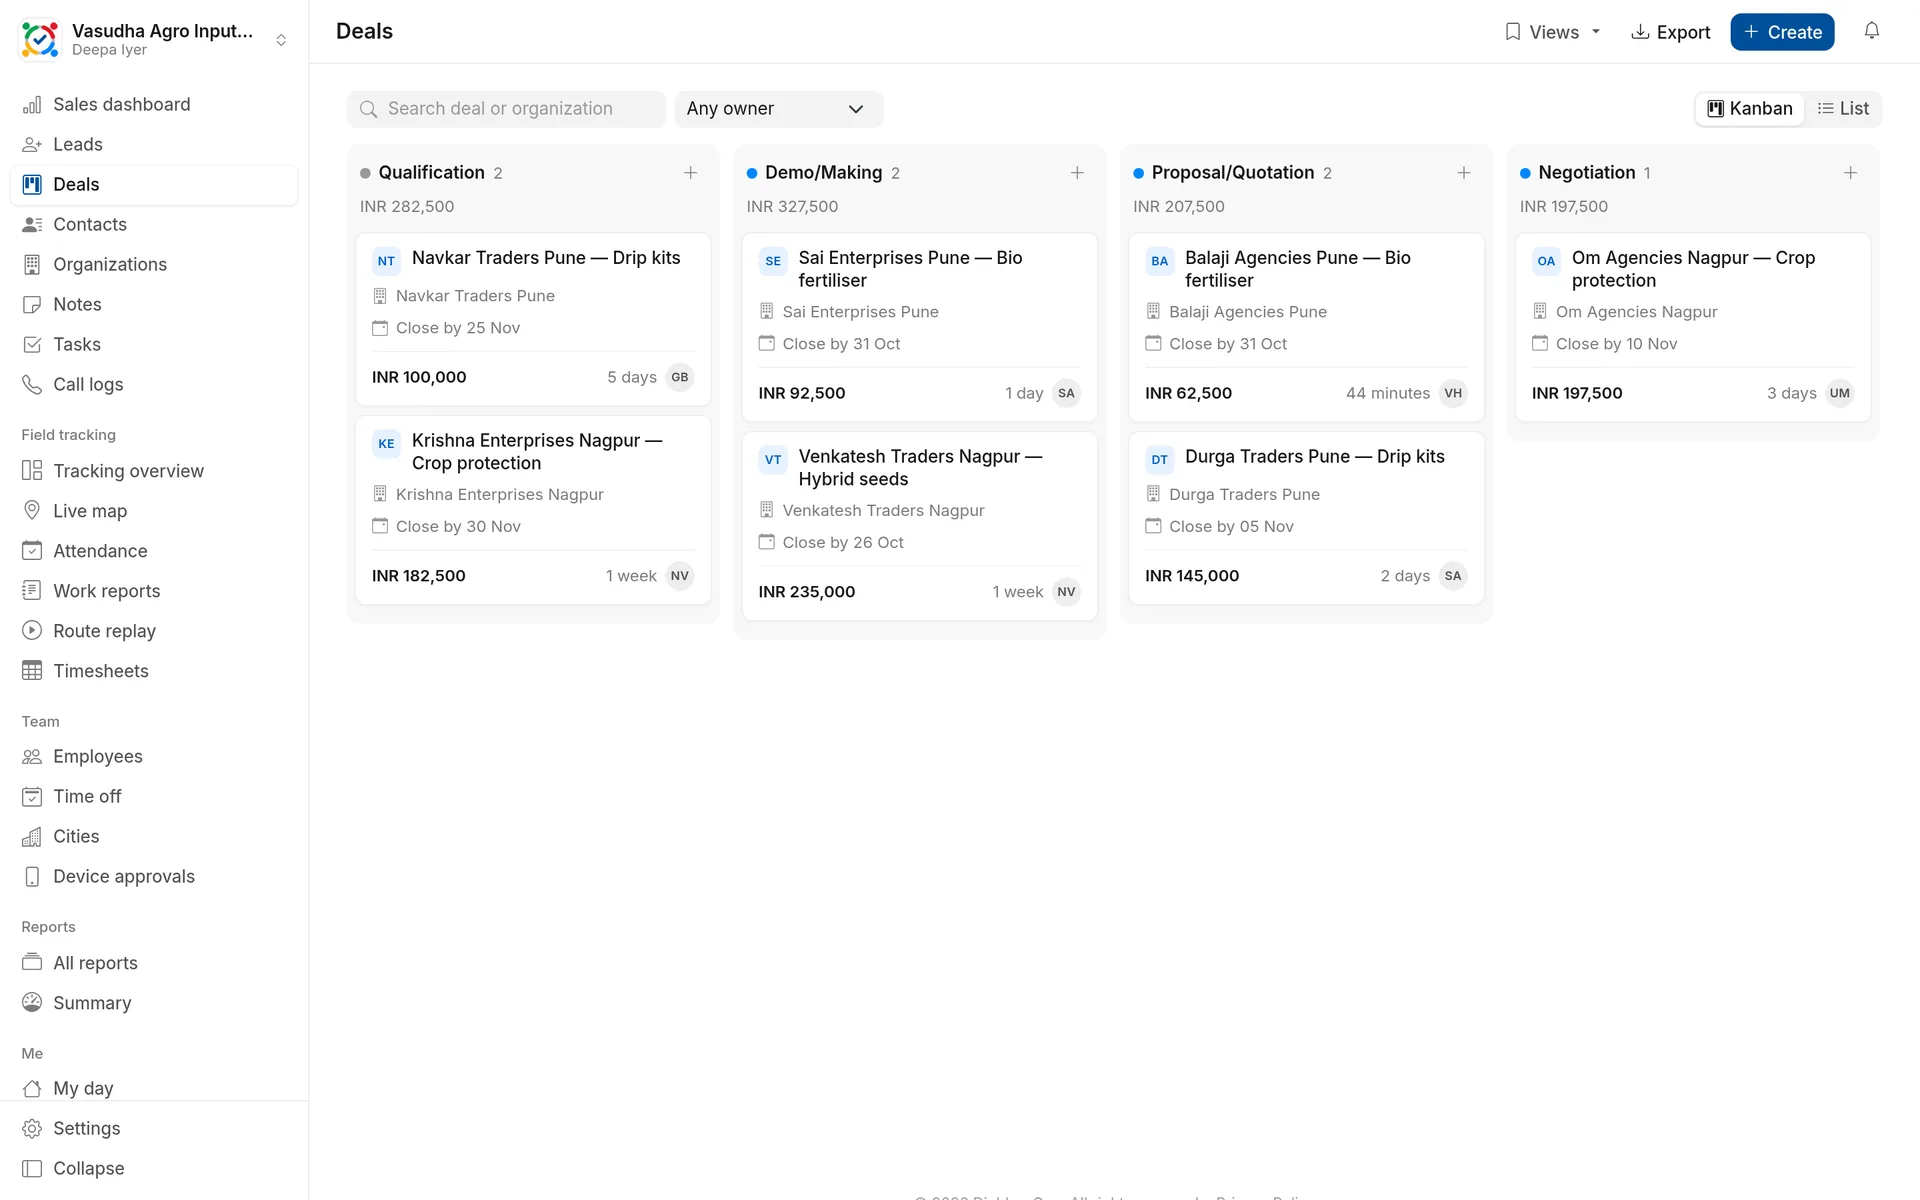The image size is (1920, 1200).
Task: Click the Balaji Agencies Pune organization name
Action: pos(1247,312)
